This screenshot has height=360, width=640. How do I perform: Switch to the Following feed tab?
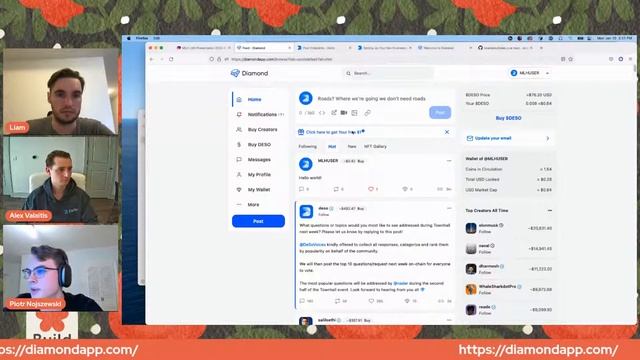(x=307, y=147)
